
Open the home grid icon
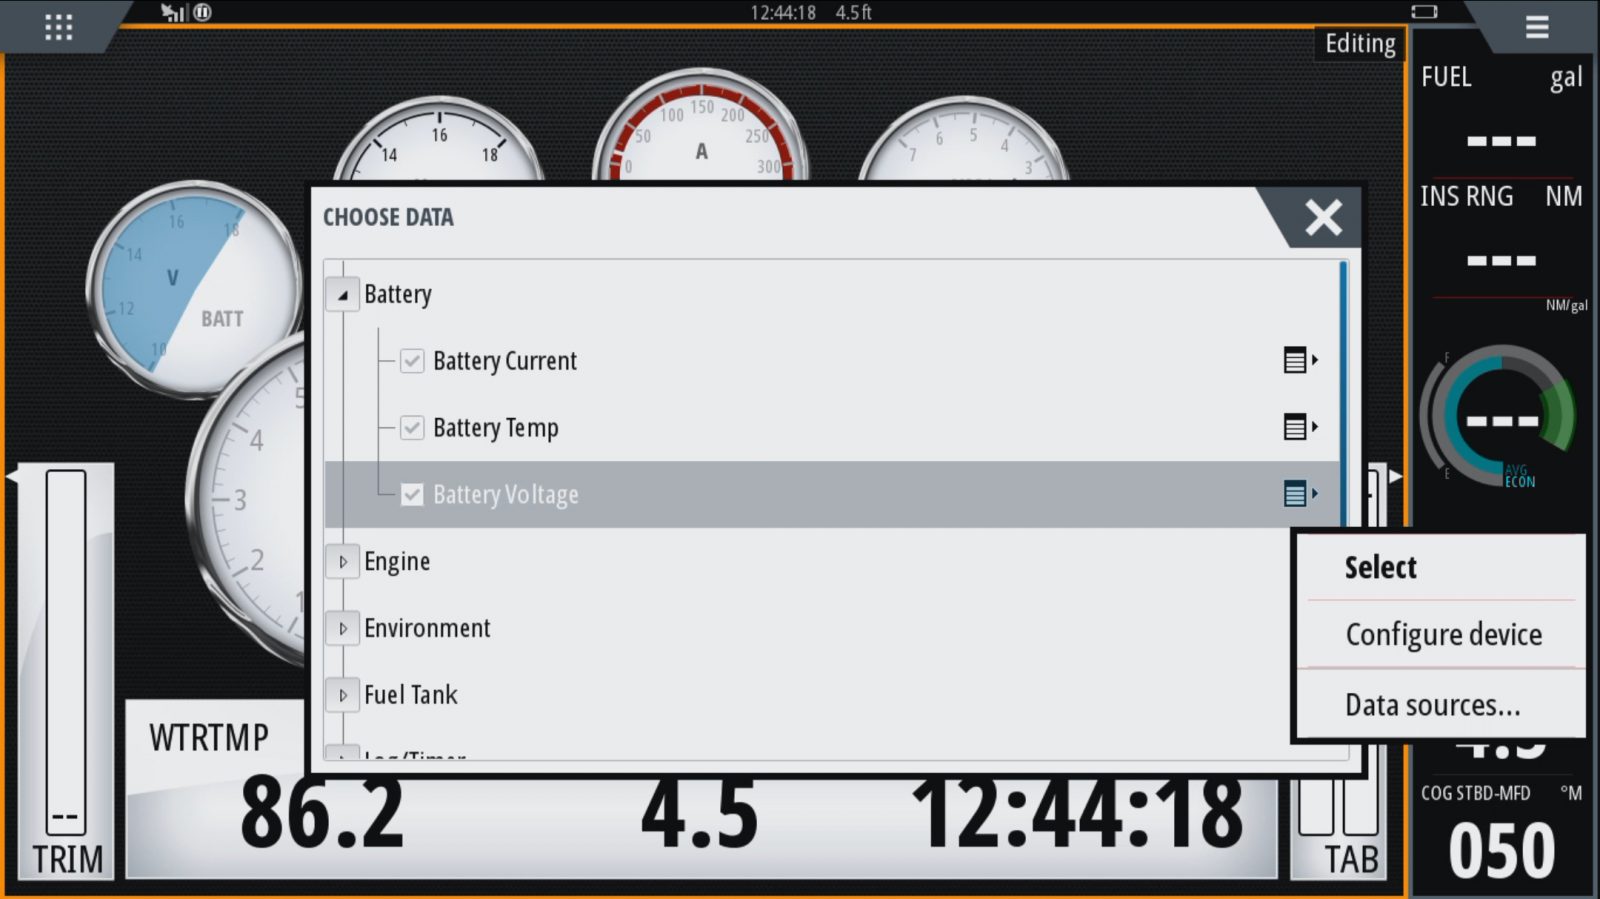click(x=58, y=27)
